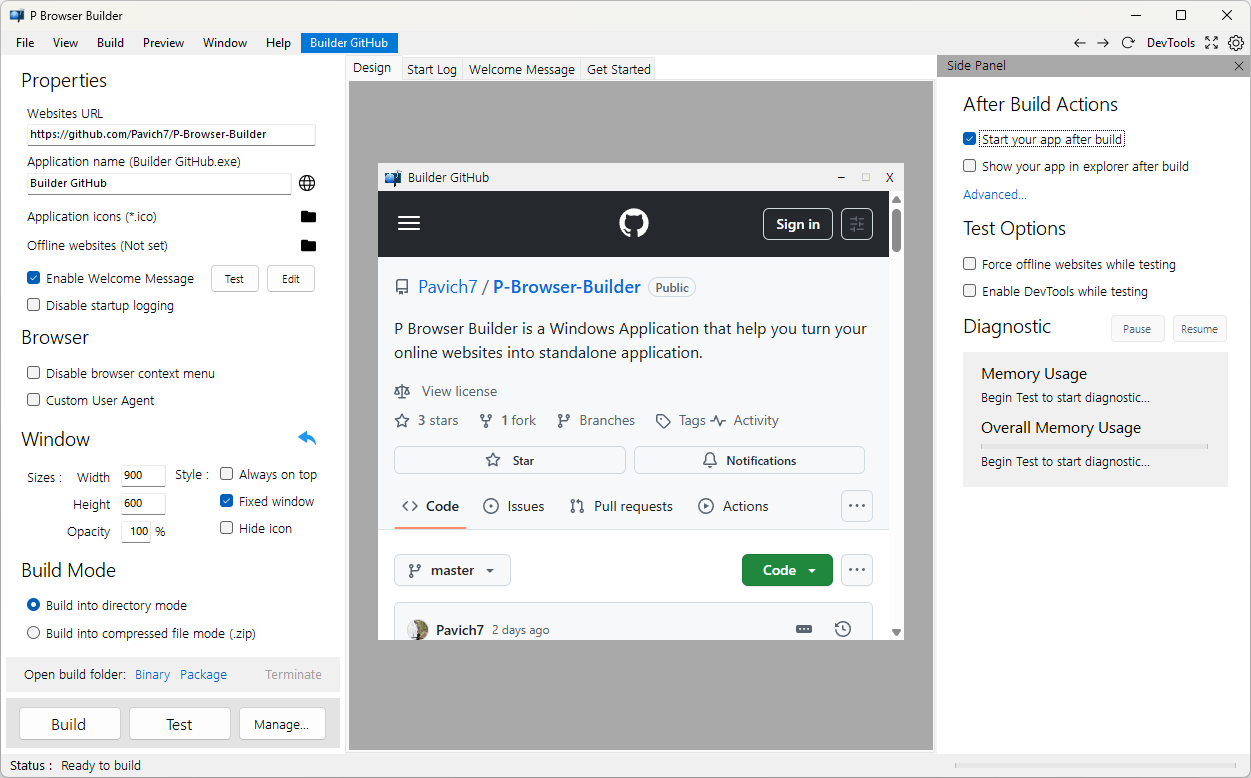The height and width of the screenshot is (778, 1251).
Task: Open the File menu
Action: click(x=25, y=43)
